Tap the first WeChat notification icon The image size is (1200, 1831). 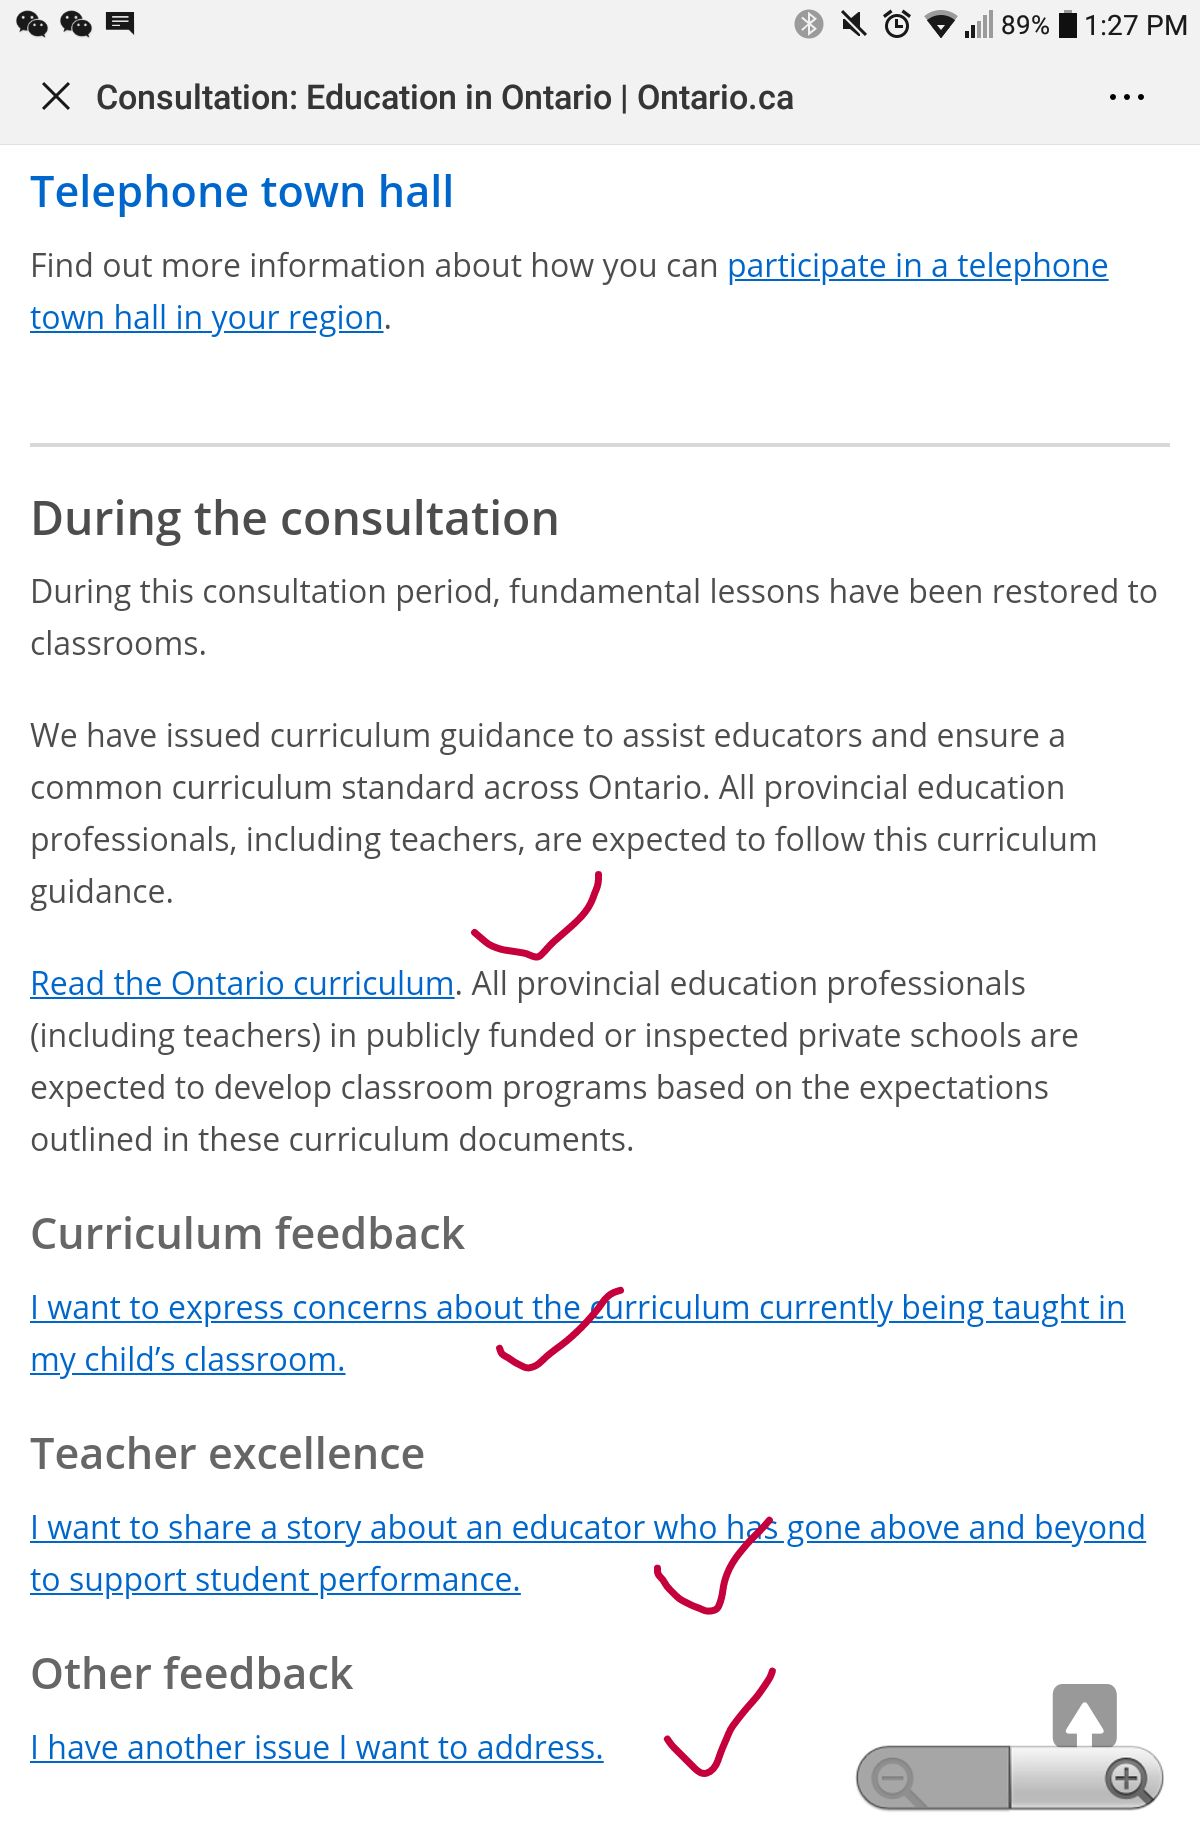(32, 23)
